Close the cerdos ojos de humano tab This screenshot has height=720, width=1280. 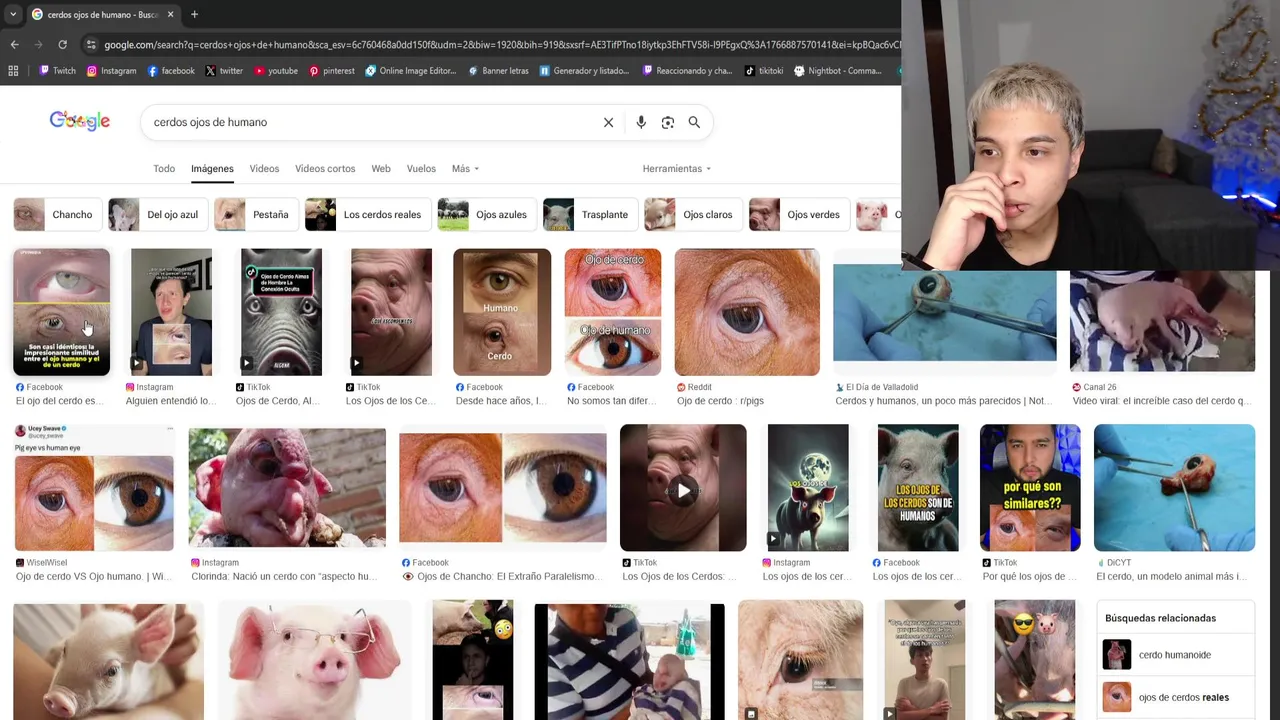pyautogui.click(x=170, y=14)
